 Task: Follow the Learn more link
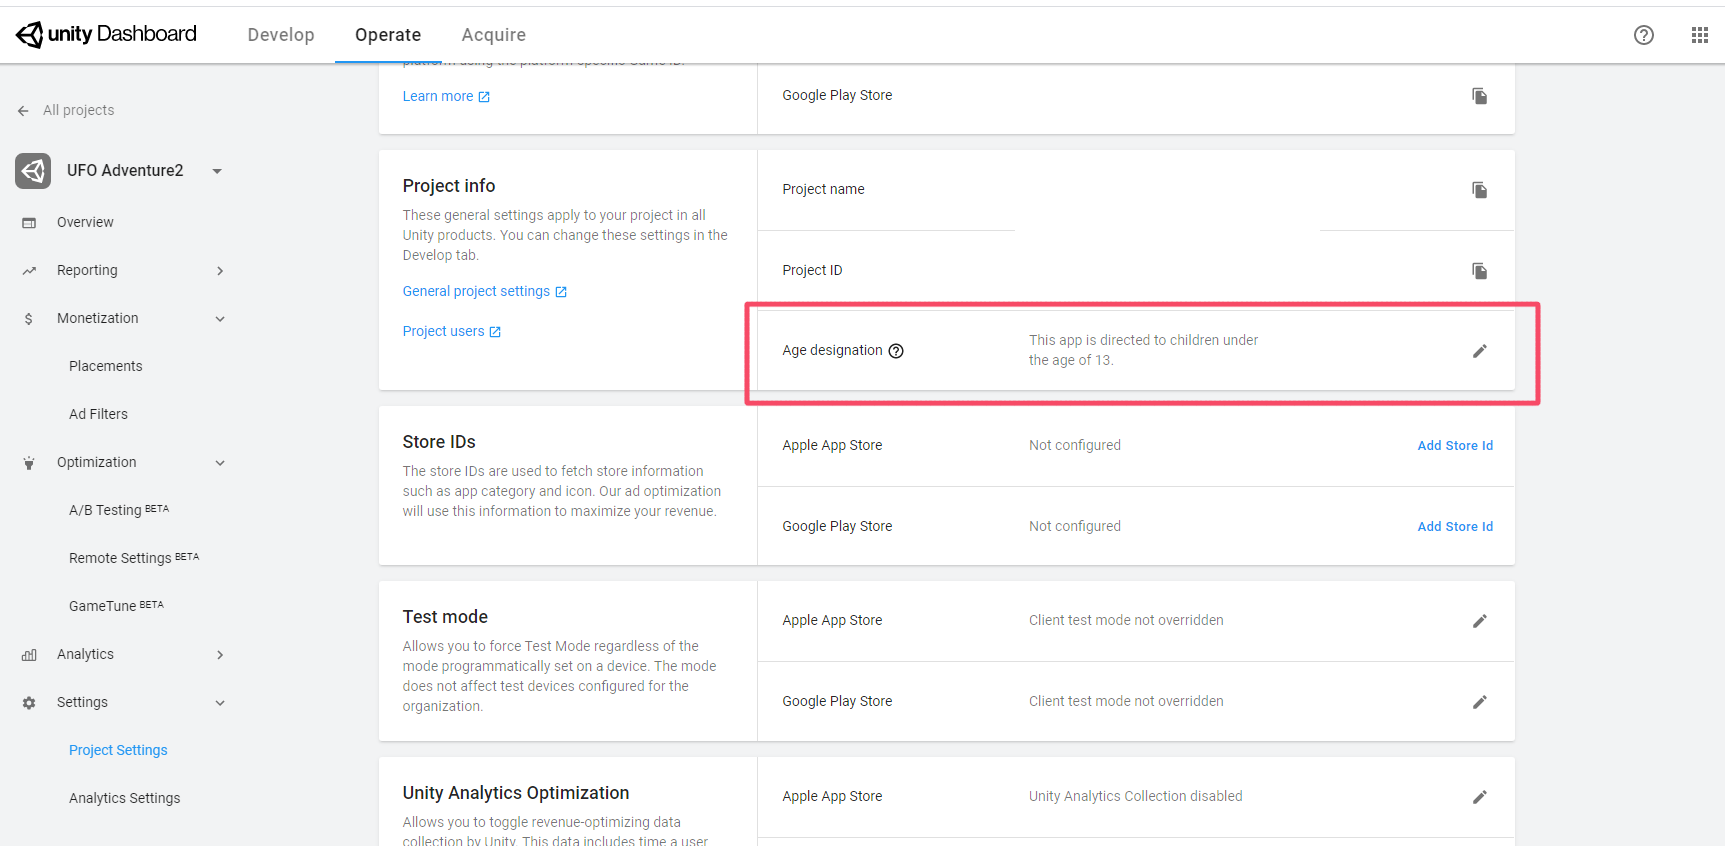point(438,97)
